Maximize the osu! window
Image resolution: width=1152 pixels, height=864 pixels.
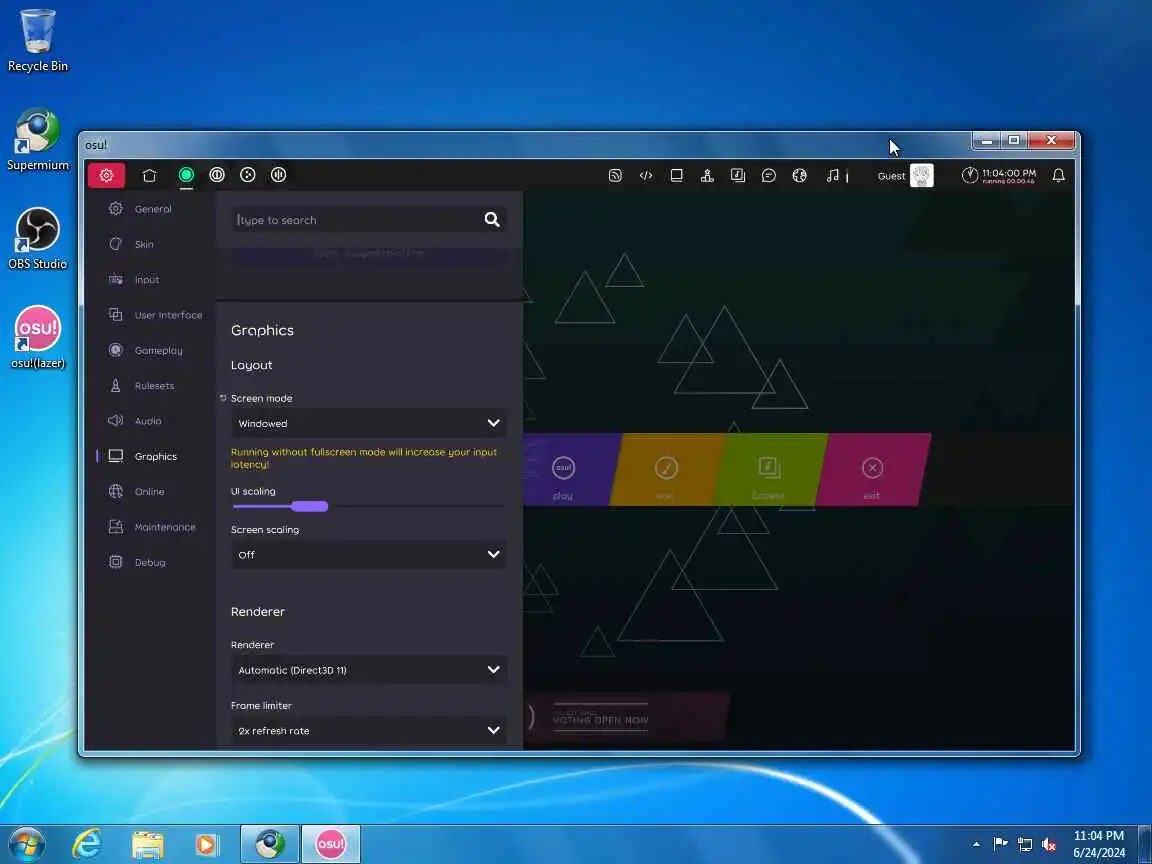pos(1014,140)
